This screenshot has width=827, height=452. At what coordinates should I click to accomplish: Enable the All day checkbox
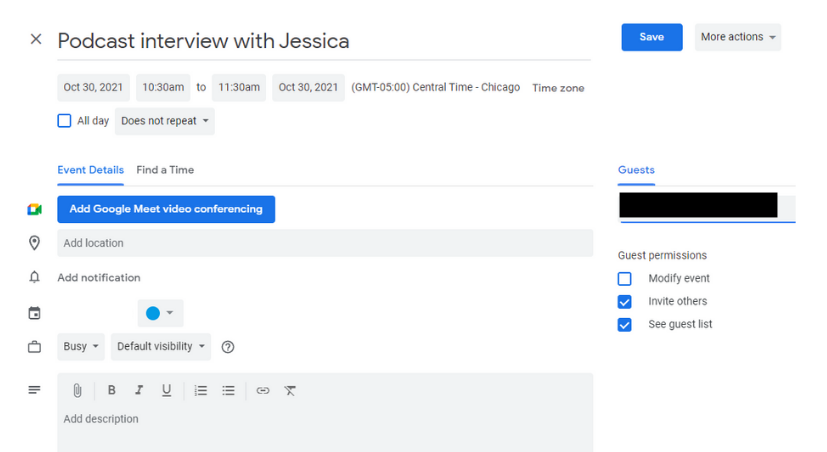[65, 121]
